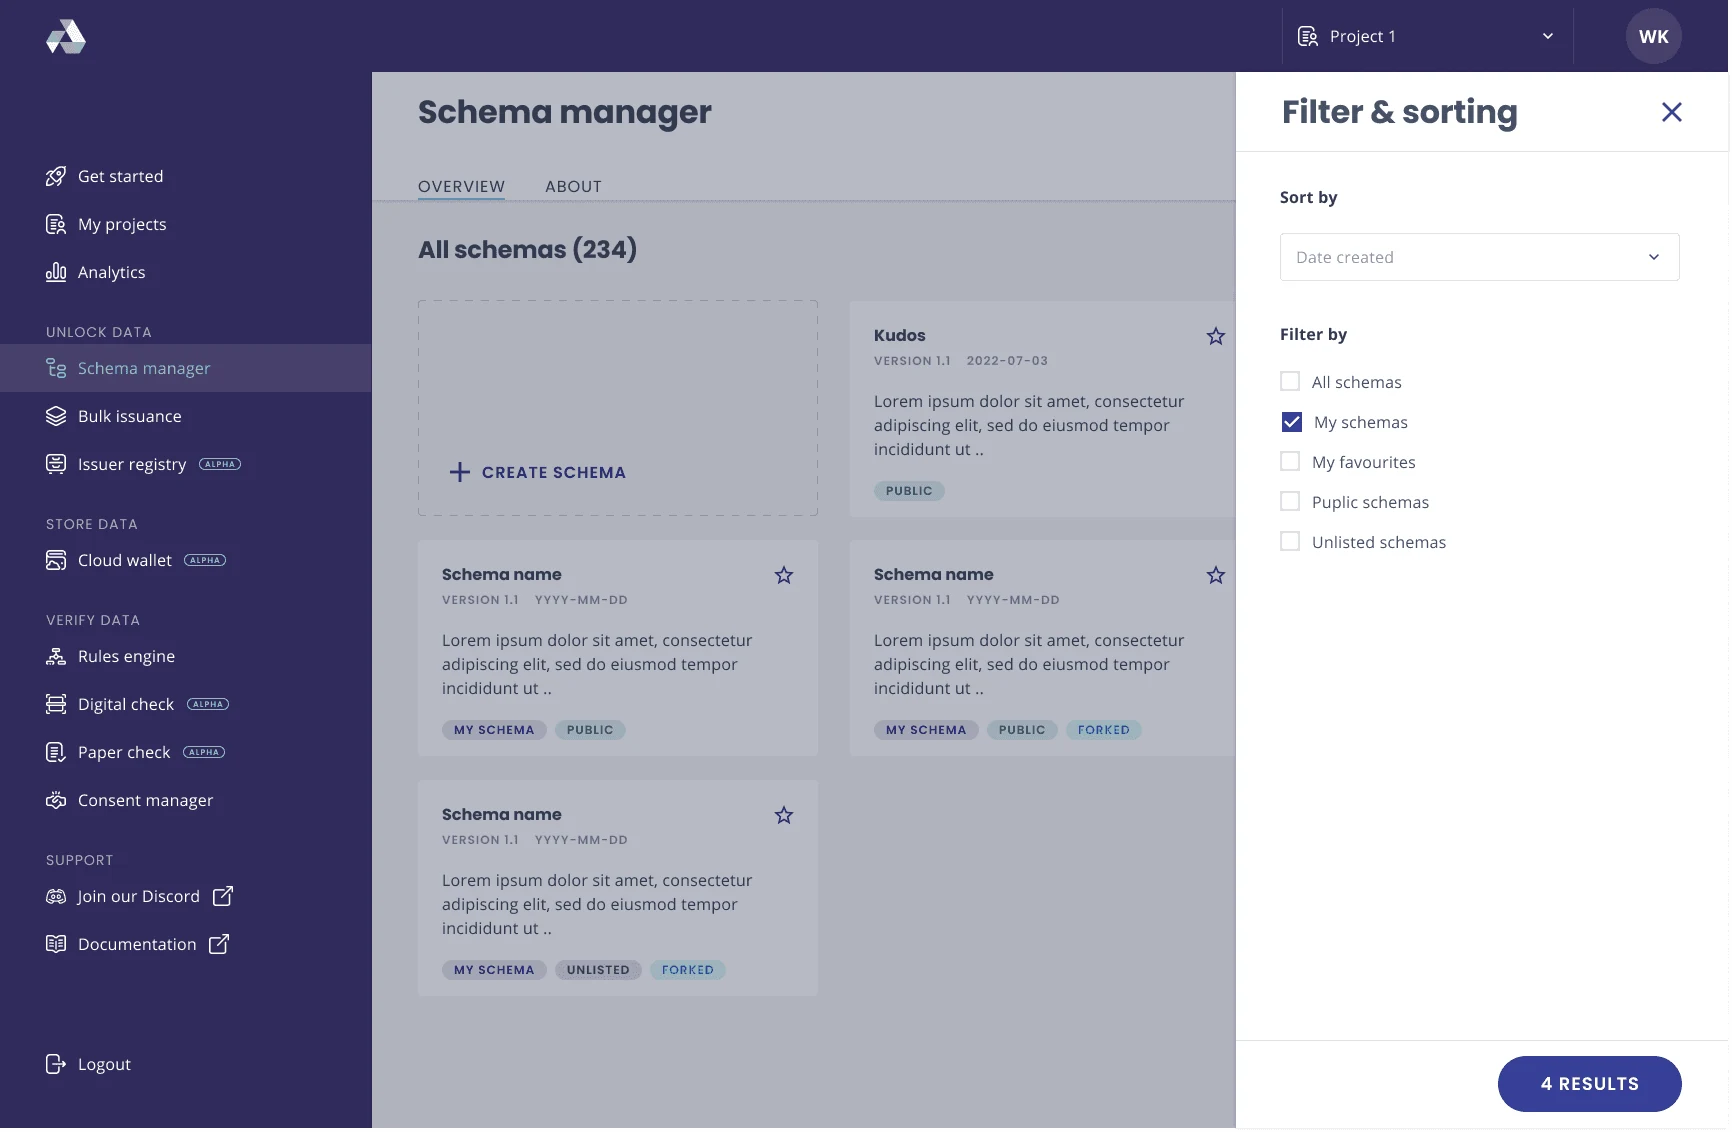Click Paper check icon
The image size is (1732, 1132).
[x=56, y=752]
